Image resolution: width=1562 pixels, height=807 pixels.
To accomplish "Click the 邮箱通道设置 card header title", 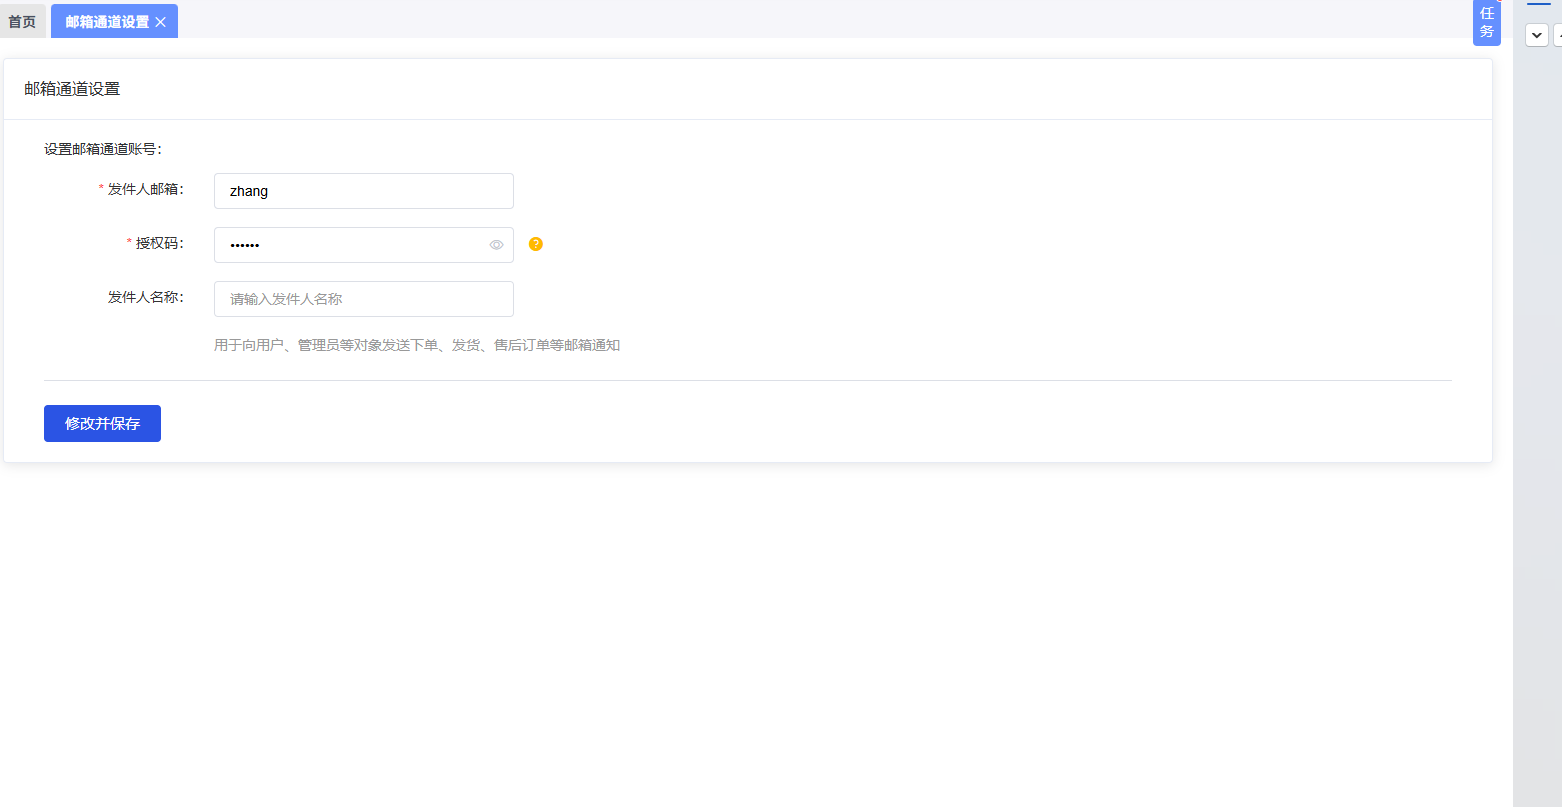I will tap(72, 89).
